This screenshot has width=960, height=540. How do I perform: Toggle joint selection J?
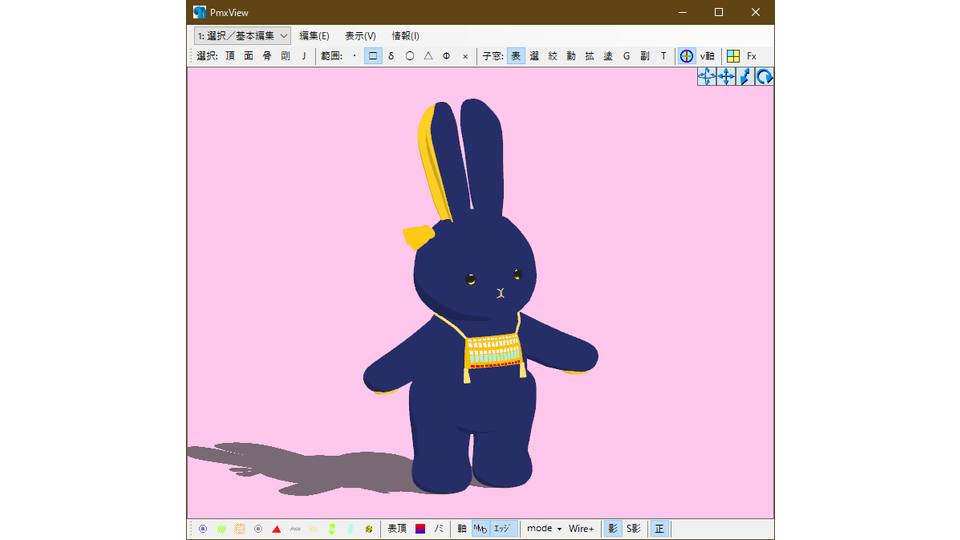point(304,56)
